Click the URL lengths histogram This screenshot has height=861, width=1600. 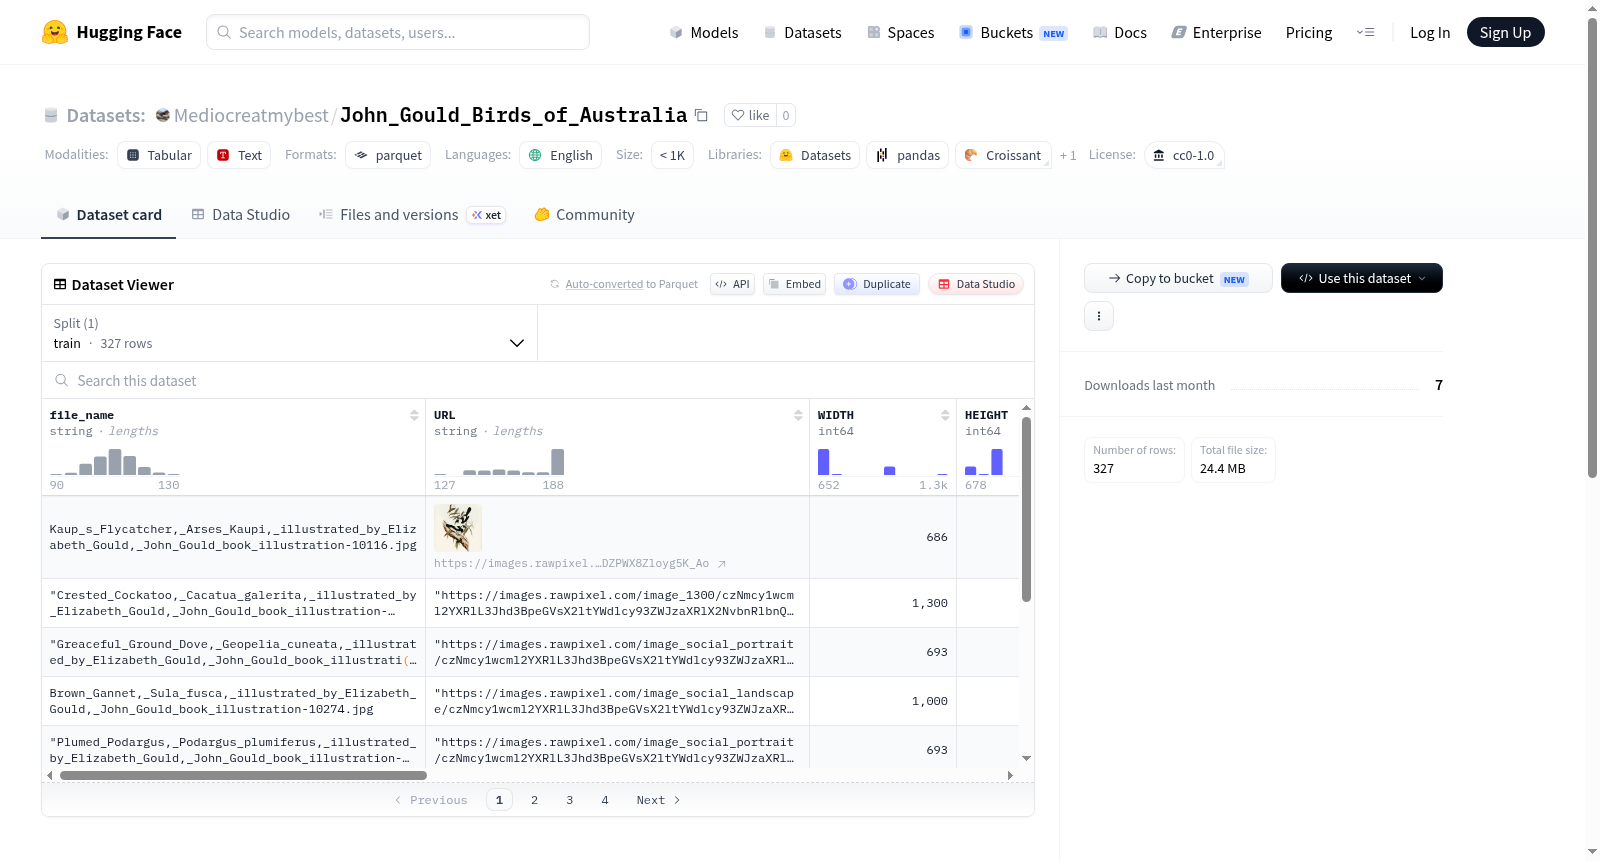[499, 462]
